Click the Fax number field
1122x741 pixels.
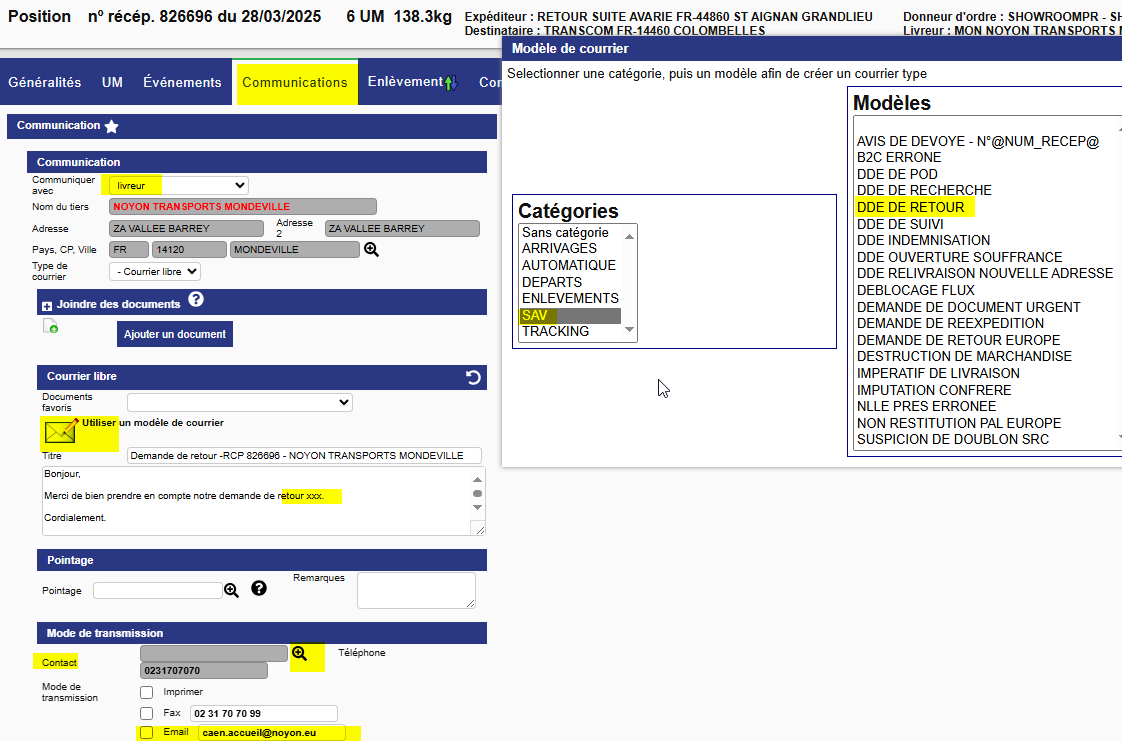click(x=263, y=714)
